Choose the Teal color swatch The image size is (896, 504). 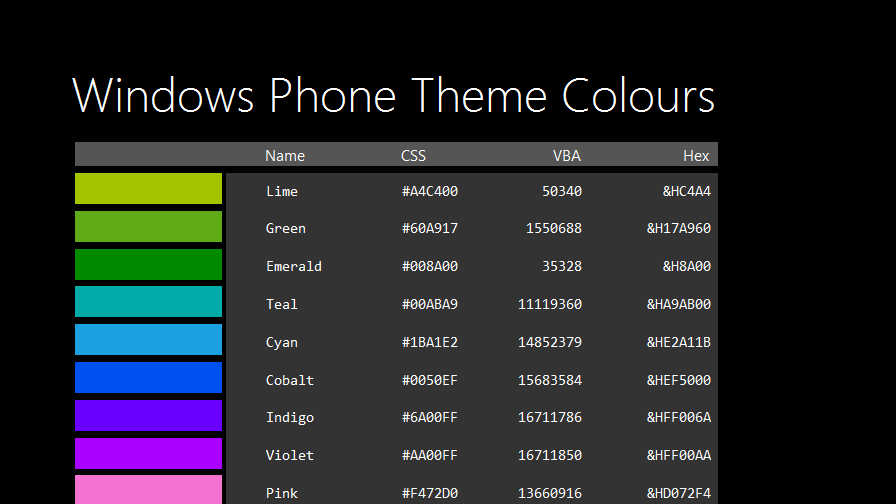tap(149, 302)
